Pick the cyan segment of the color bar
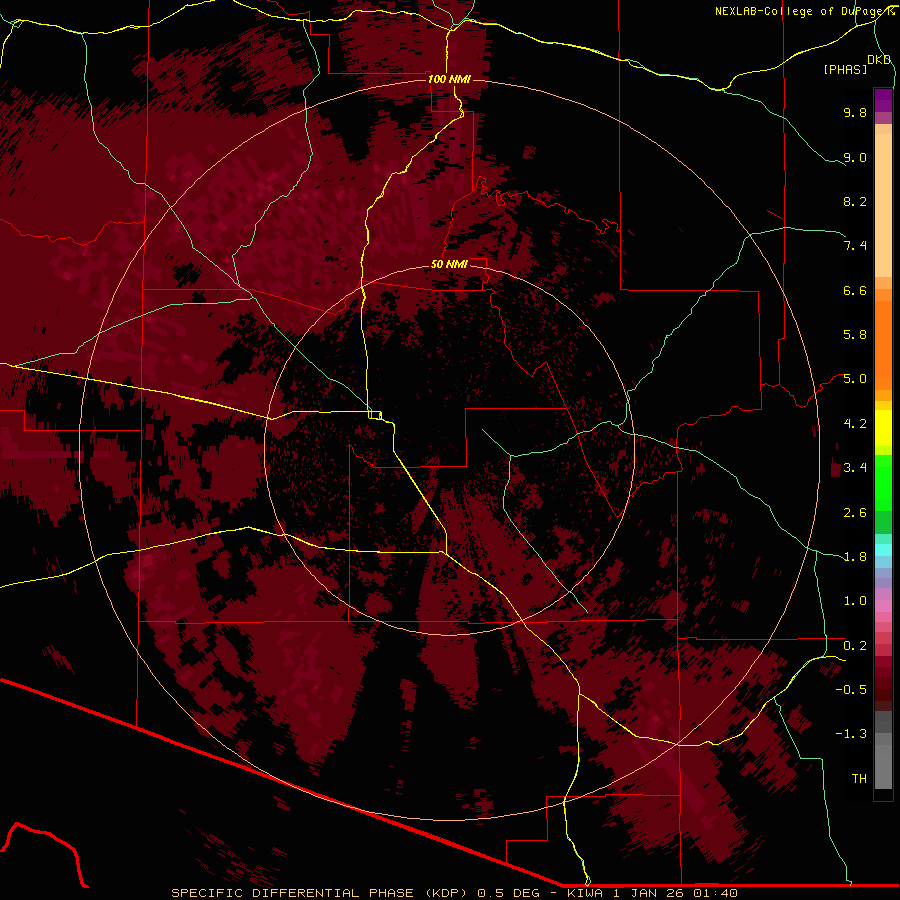 pos(883,550)
